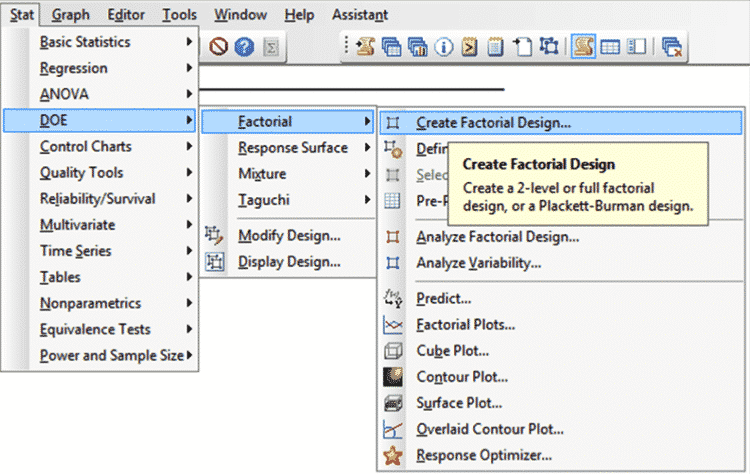Expand Response Surface submenu

pos(288,148)
